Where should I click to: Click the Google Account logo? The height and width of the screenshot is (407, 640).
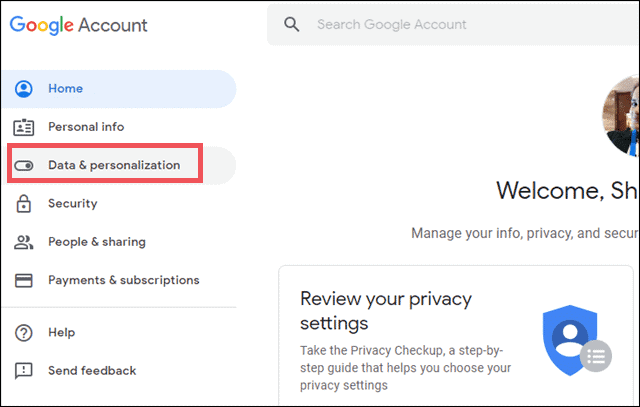[x=78, y=25]
